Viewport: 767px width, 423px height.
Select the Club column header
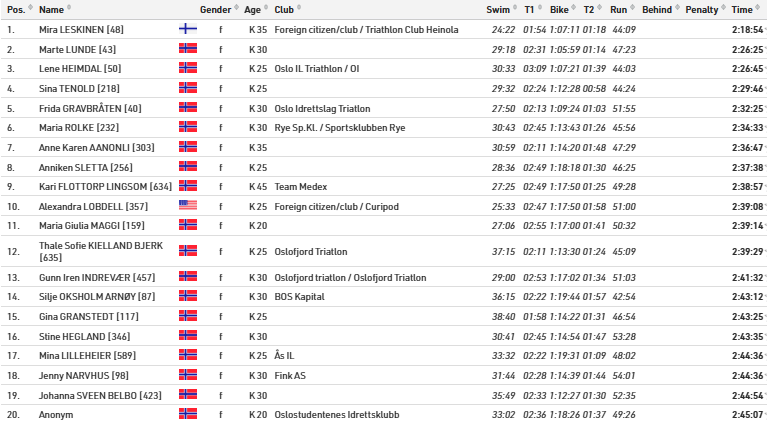pyautogui.click(x=284, y=9)
